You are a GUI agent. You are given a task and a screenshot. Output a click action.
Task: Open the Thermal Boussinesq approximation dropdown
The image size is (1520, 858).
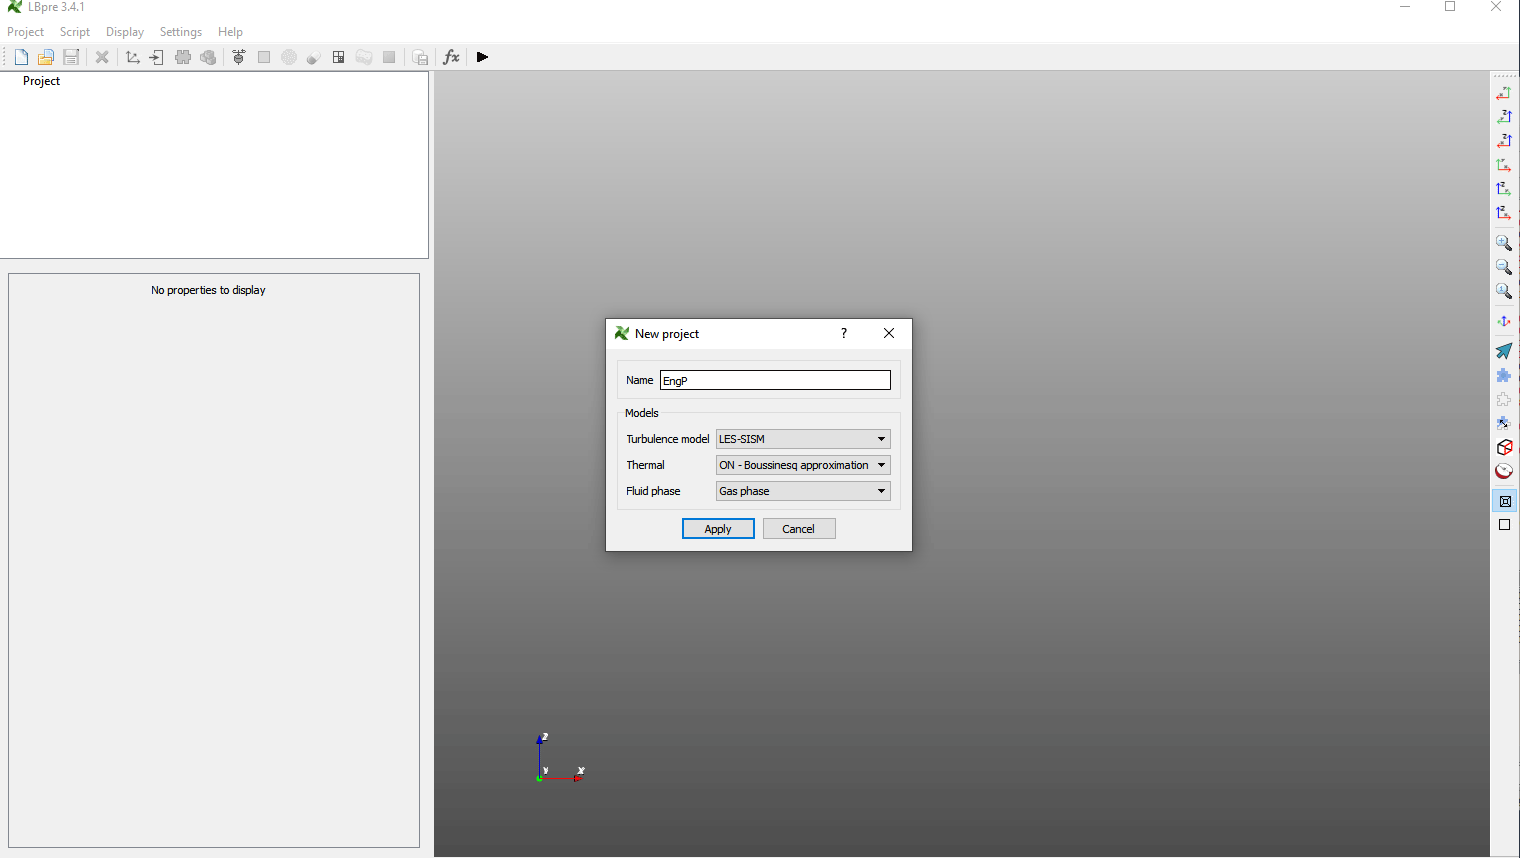click(803, 465)
